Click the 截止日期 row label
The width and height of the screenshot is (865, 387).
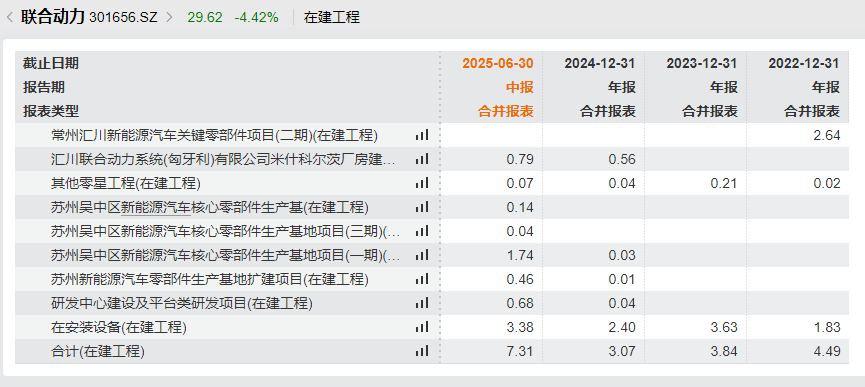pyautogui.click(x=51, y=63)
